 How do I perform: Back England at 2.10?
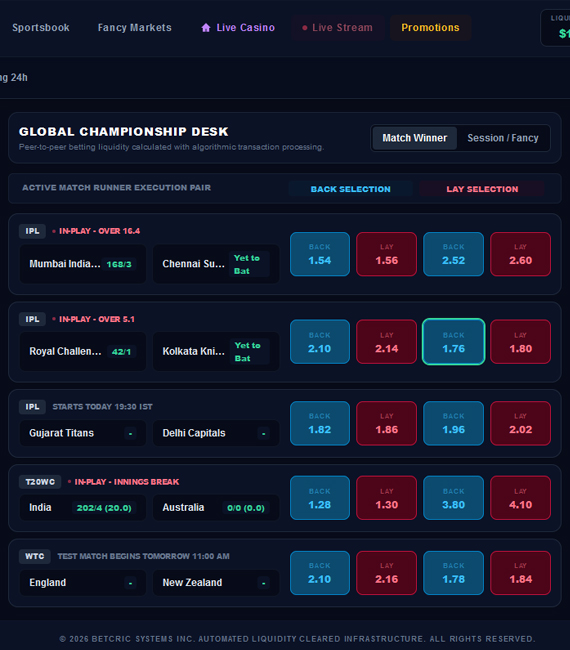pos(320,573)
